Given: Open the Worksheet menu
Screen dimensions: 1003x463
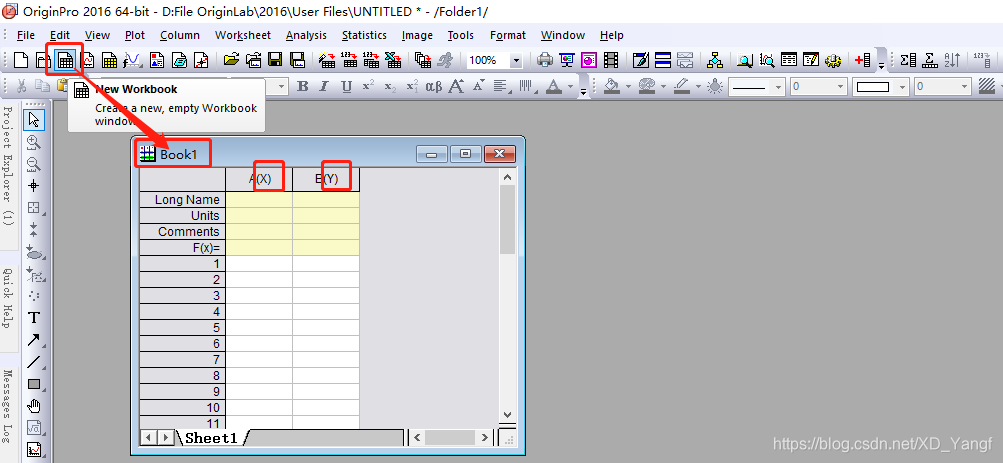Looking at the screenshot, I should tap(243, 35).
